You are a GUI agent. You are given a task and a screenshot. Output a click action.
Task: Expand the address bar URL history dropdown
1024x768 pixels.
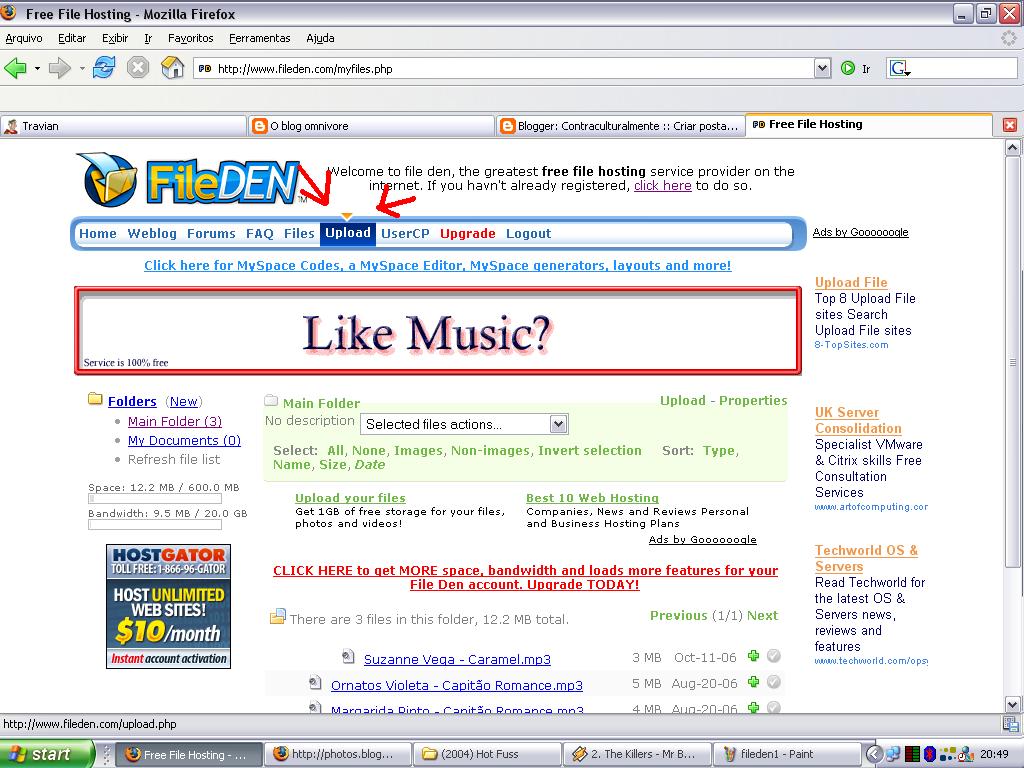pyautogui.click(x=822, y=68)
